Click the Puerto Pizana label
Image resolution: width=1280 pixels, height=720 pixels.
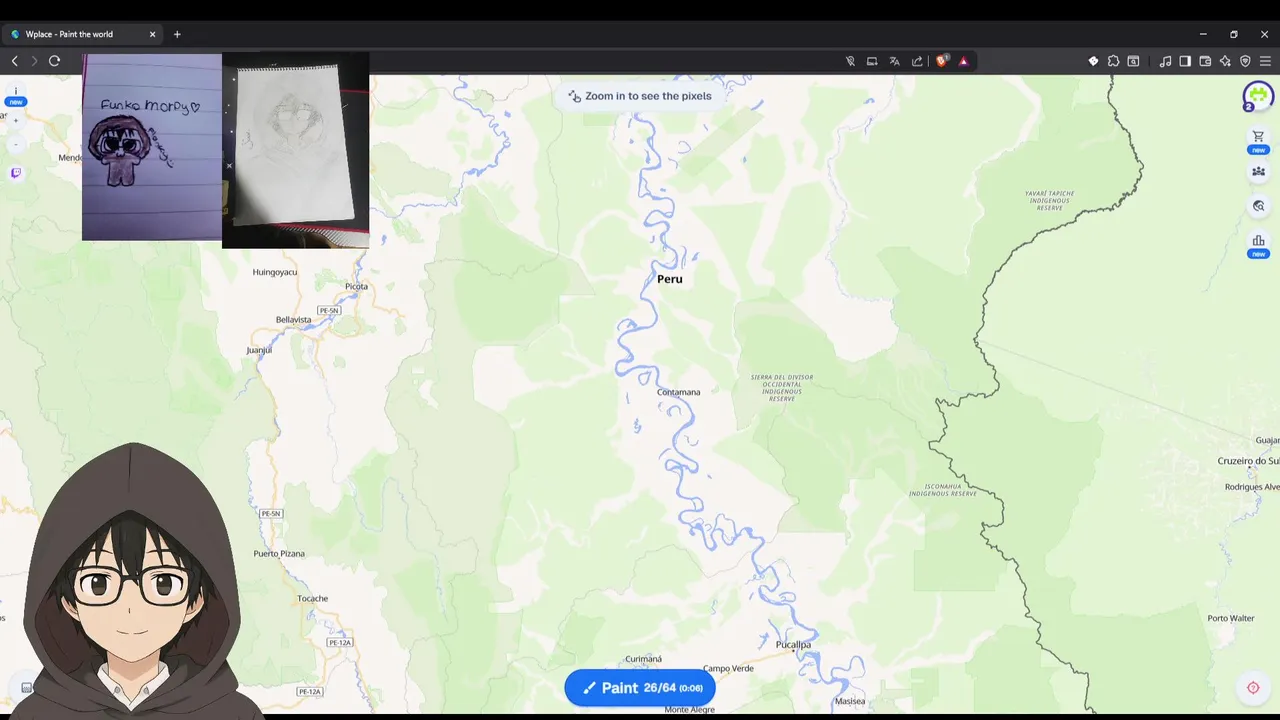pos(279,554)
